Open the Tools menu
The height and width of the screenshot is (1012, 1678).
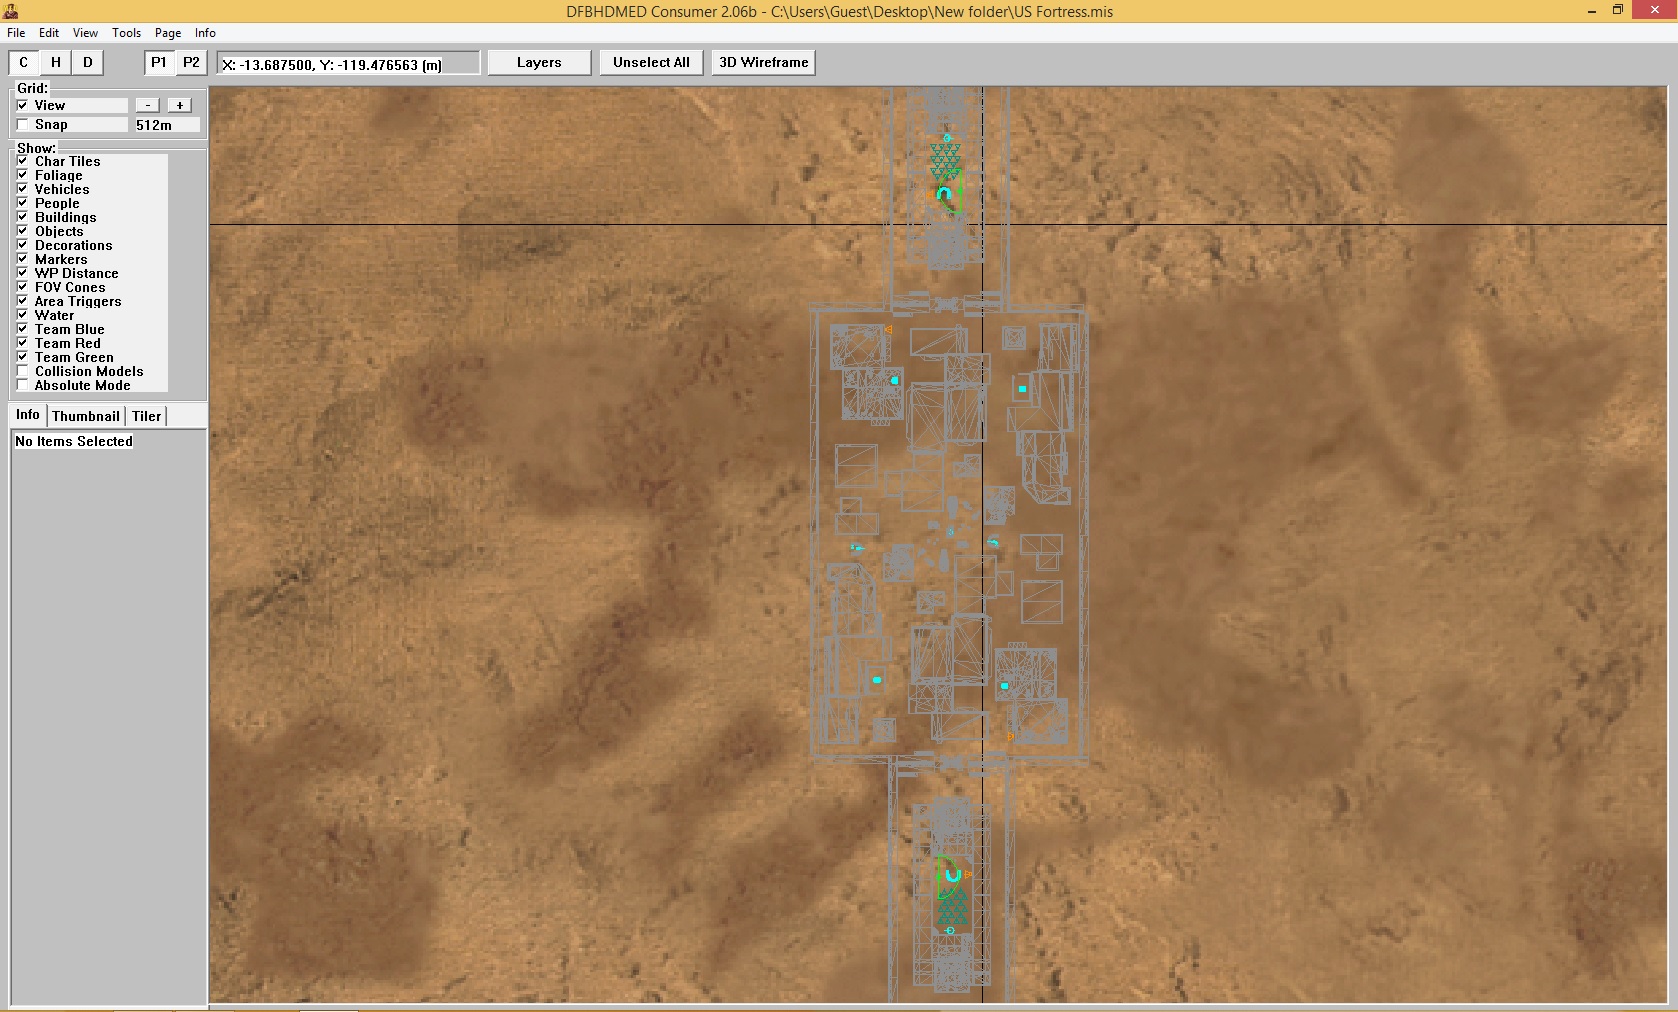pyautogui.click(x=126, y=33)
